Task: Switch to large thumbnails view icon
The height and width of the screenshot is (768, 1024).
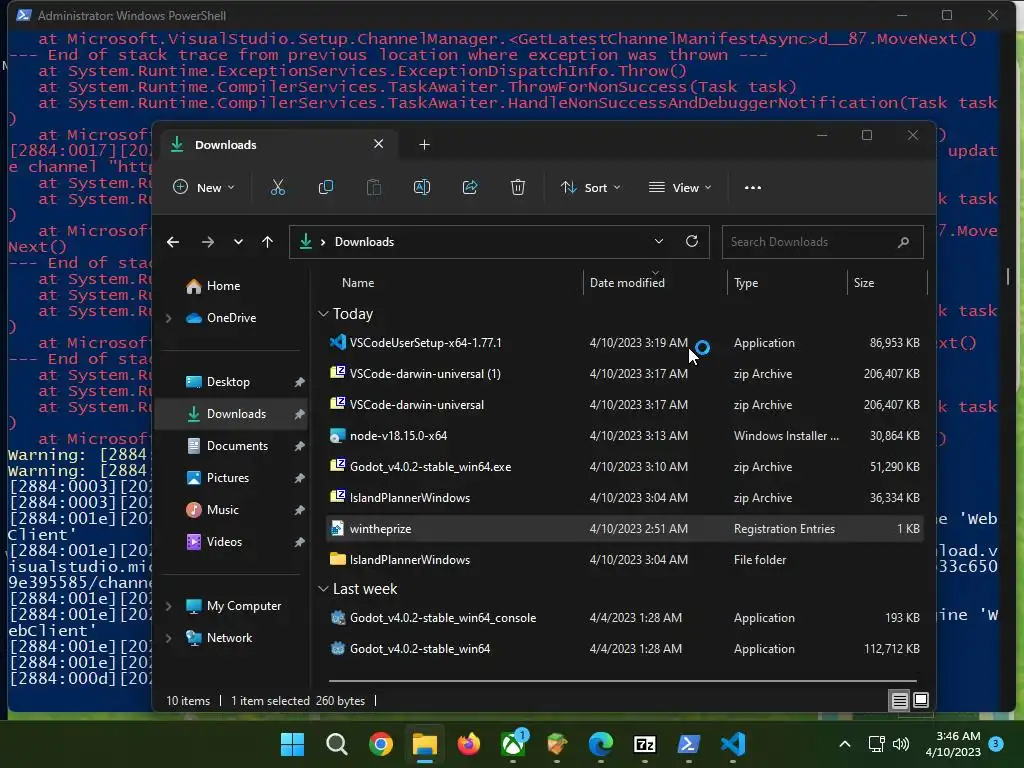Action: [x=921, y=701]
